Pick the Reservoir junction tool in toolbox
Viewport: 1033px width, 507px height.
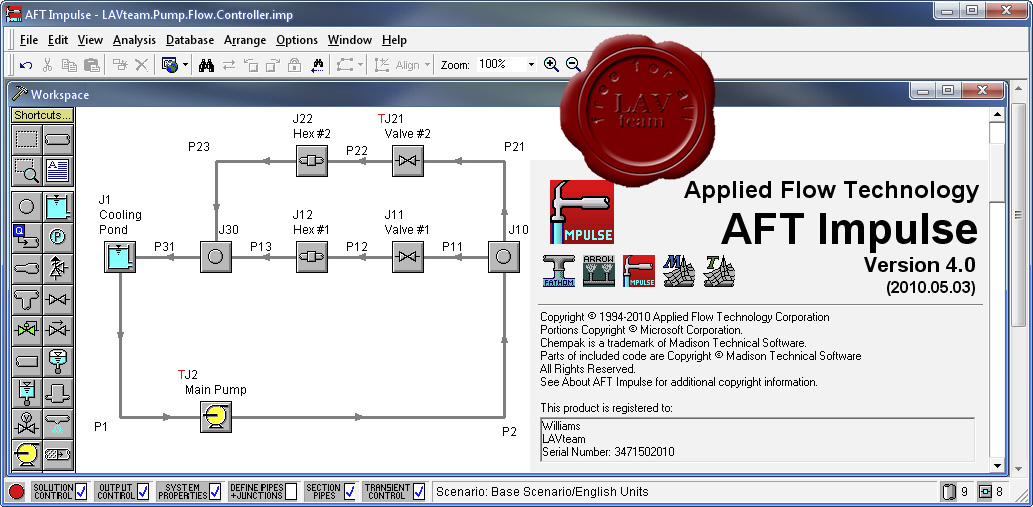59,207
